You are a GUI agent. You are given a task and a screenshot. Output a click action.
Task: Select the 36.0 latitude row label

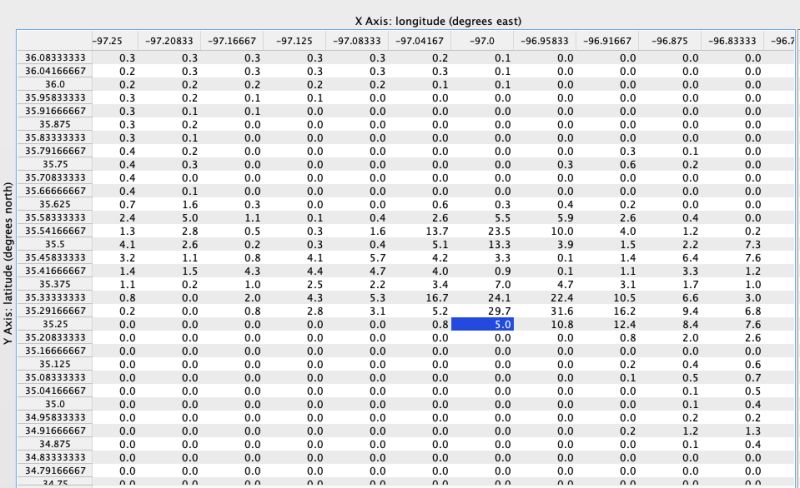point(55,84)
